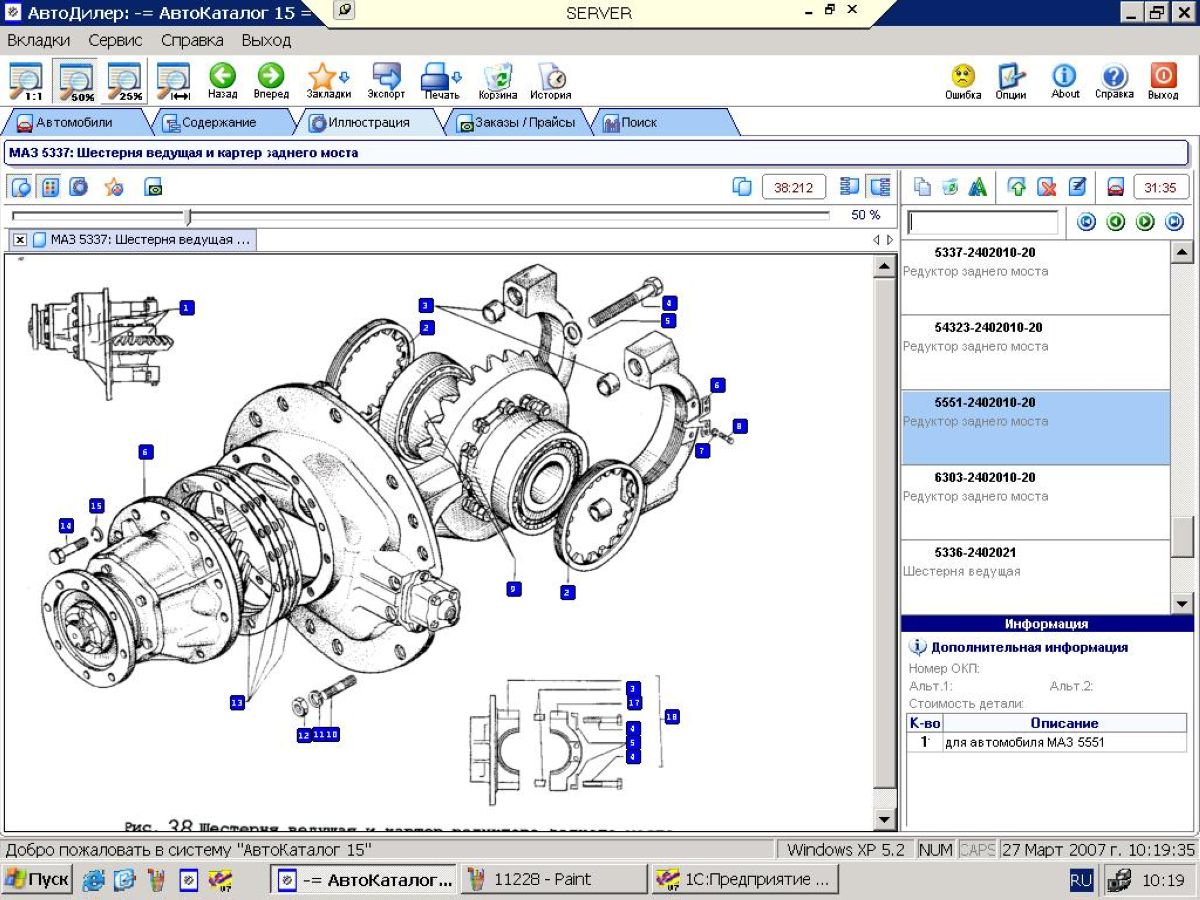Click the green letter A font icon

[x=978, y=187]
